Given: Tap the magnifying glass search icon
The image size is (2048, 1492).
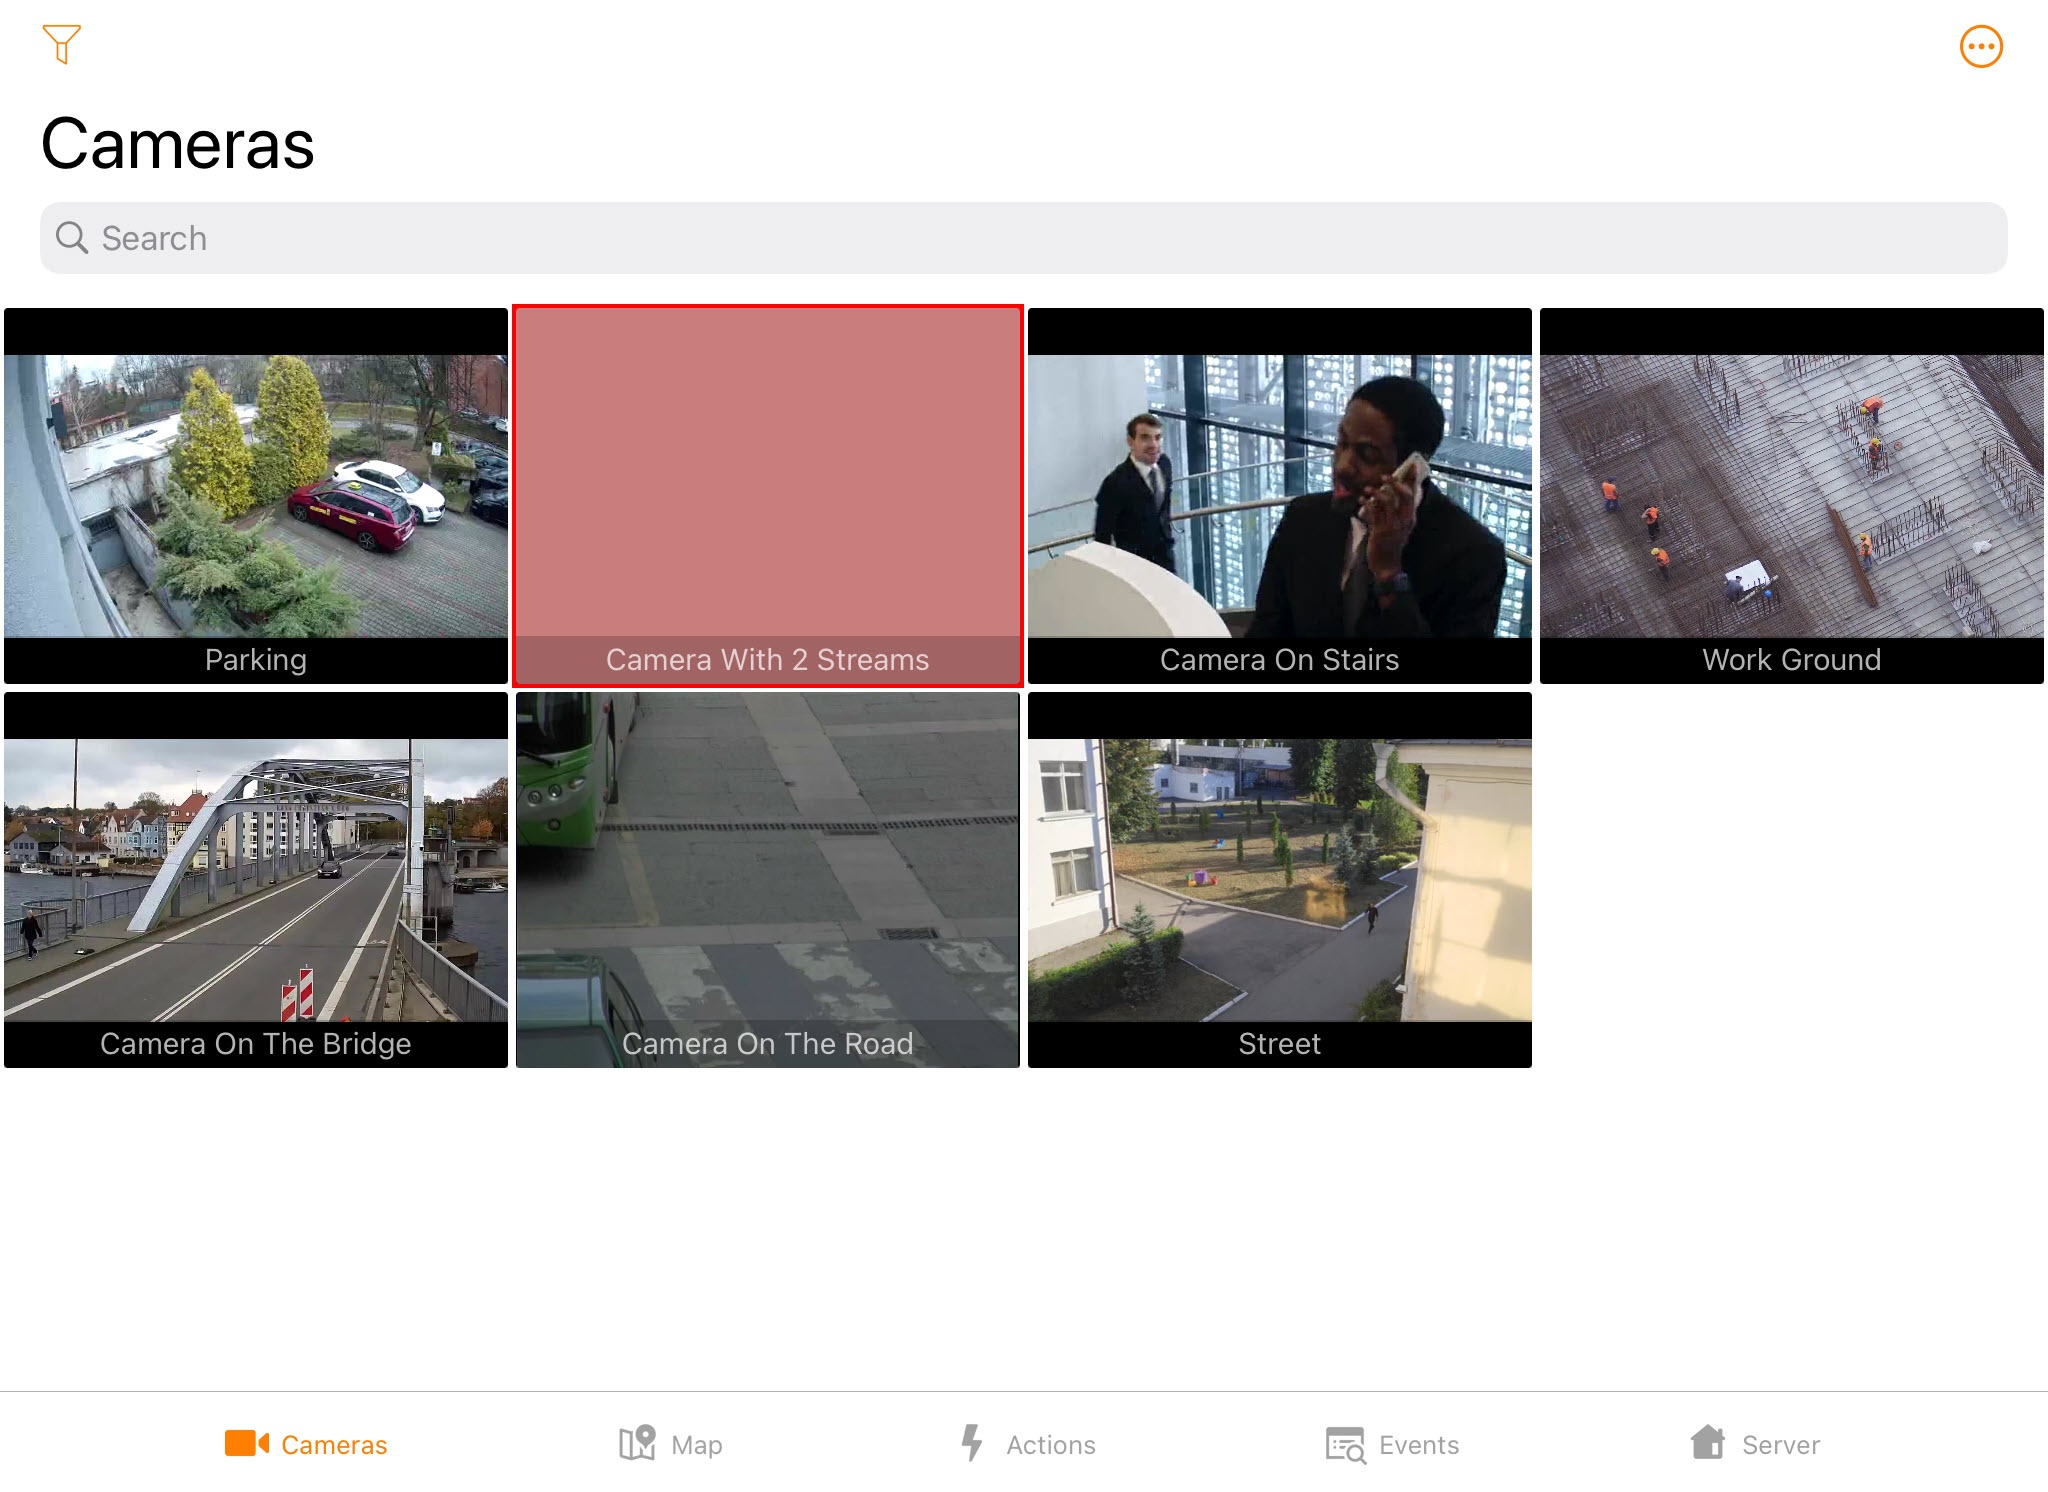Looking at the screenshot, I should tap(72, 238).
